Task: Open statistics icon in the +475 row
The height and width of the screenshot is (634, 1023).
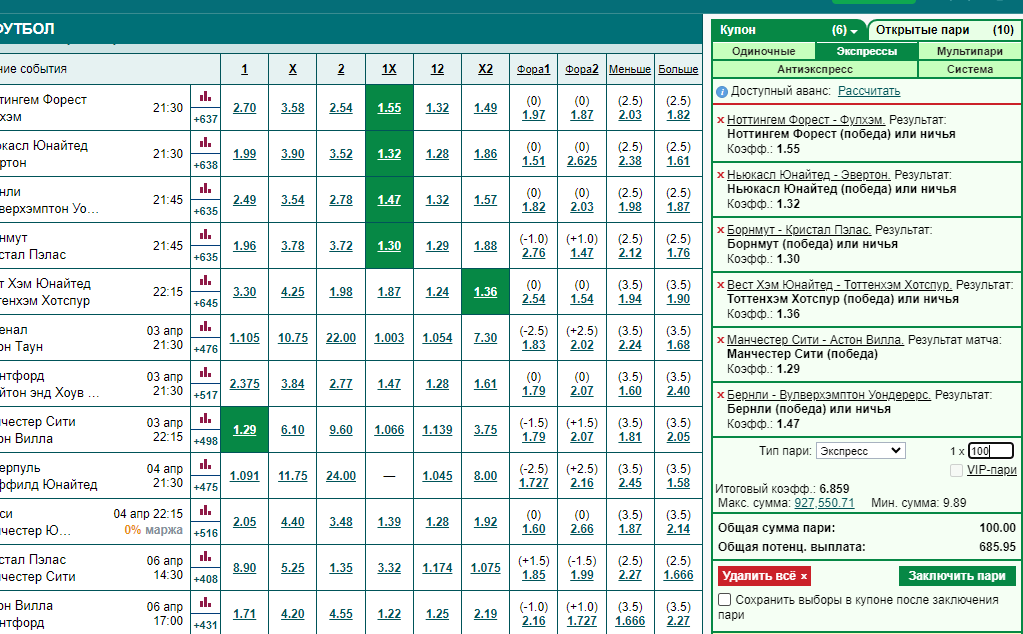Action: (x=206, y=464)
